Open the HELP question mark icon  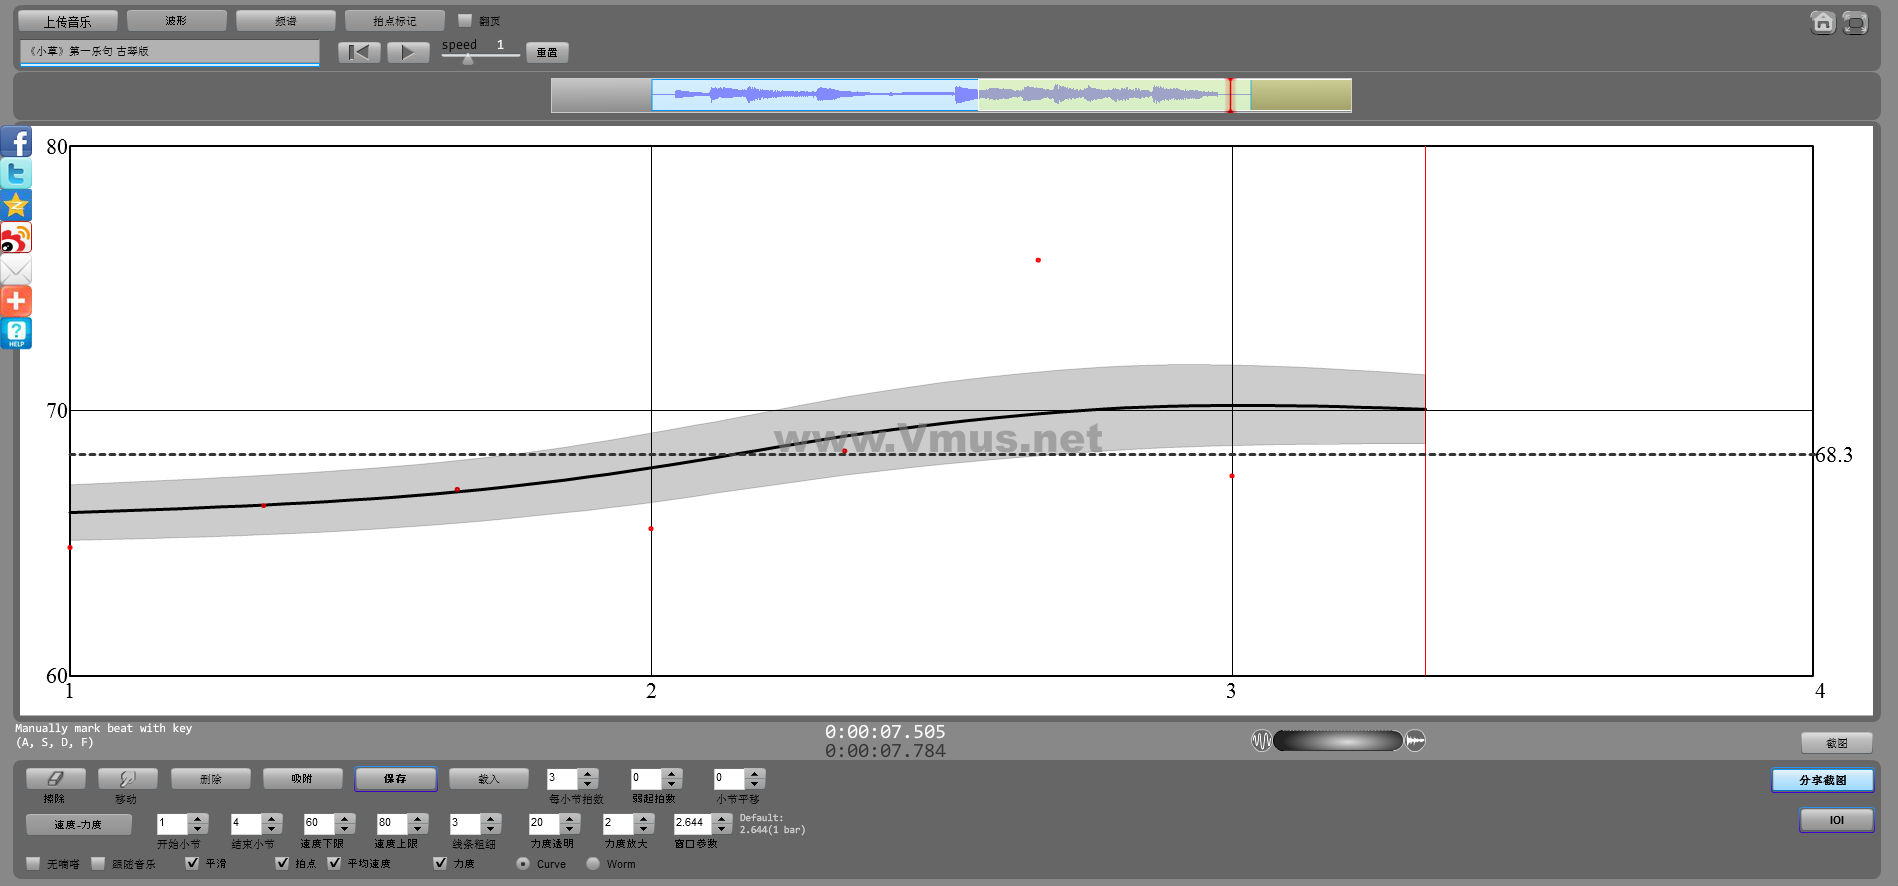[16, 333]
